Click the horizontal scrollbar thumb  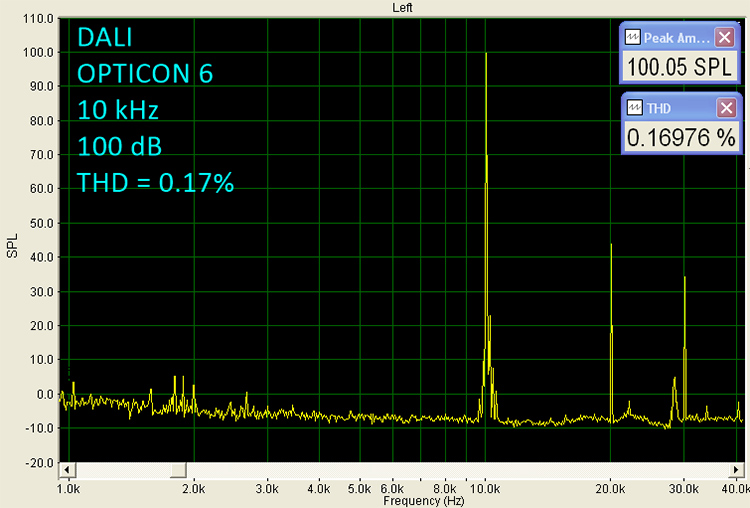click(178, 469)
